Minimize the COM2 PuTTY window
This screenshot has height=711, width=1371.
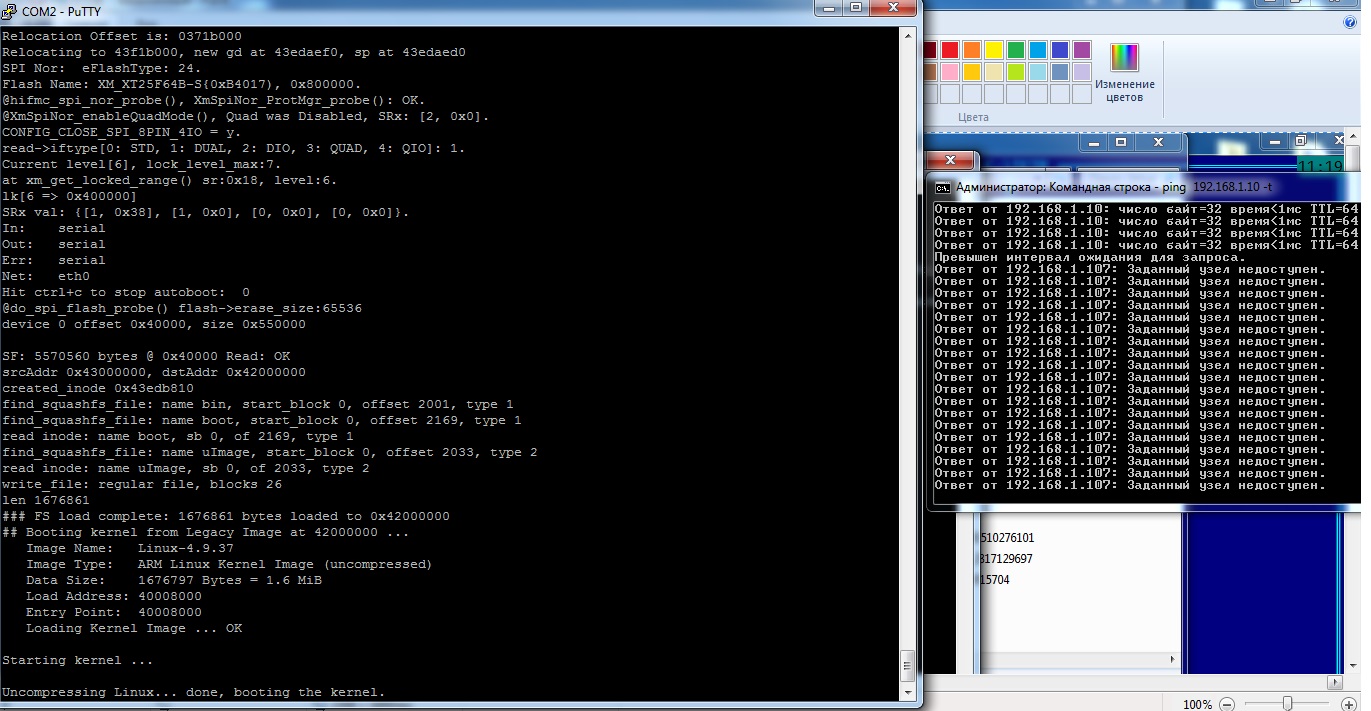pos(829,8)
